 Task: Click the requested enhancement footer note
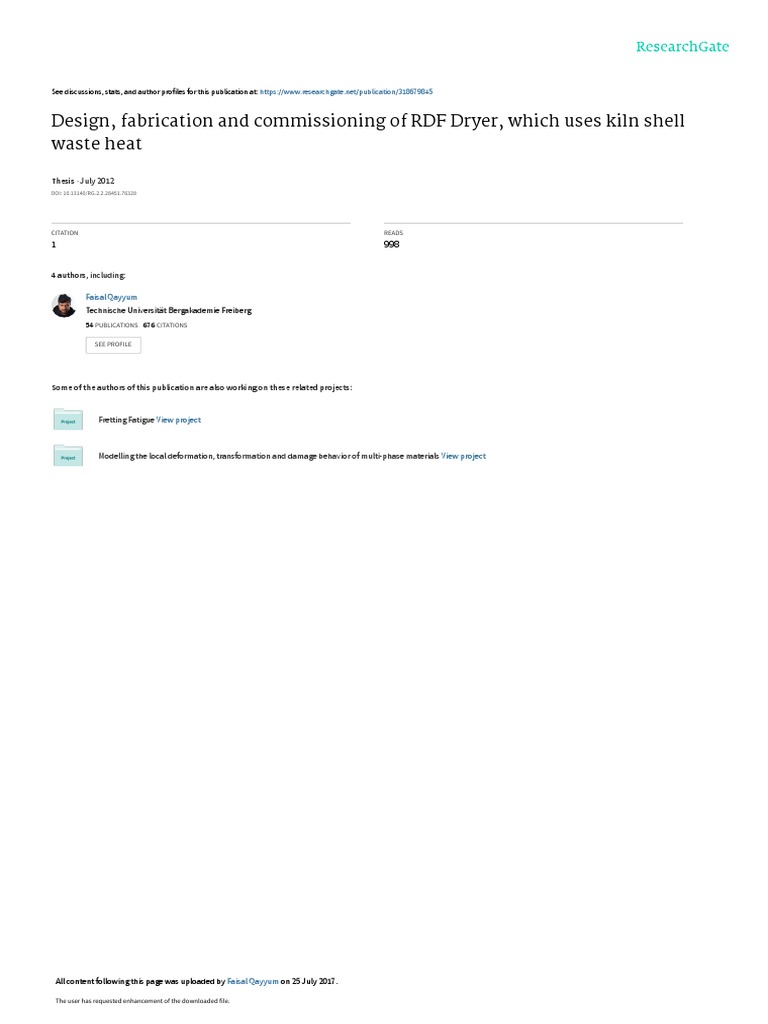(142, 1001)
